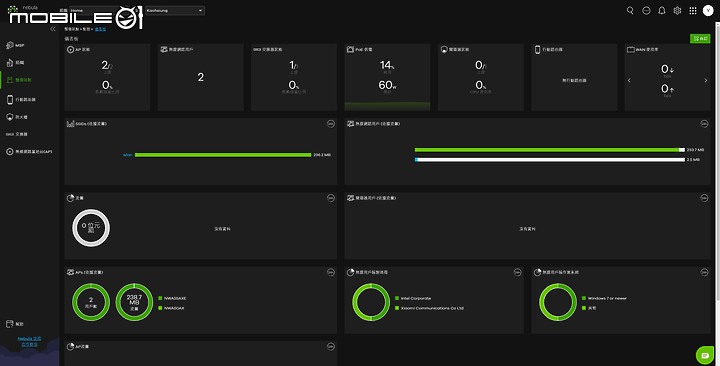
Task: Open APs by usage panel options icon
Action: 331,272
